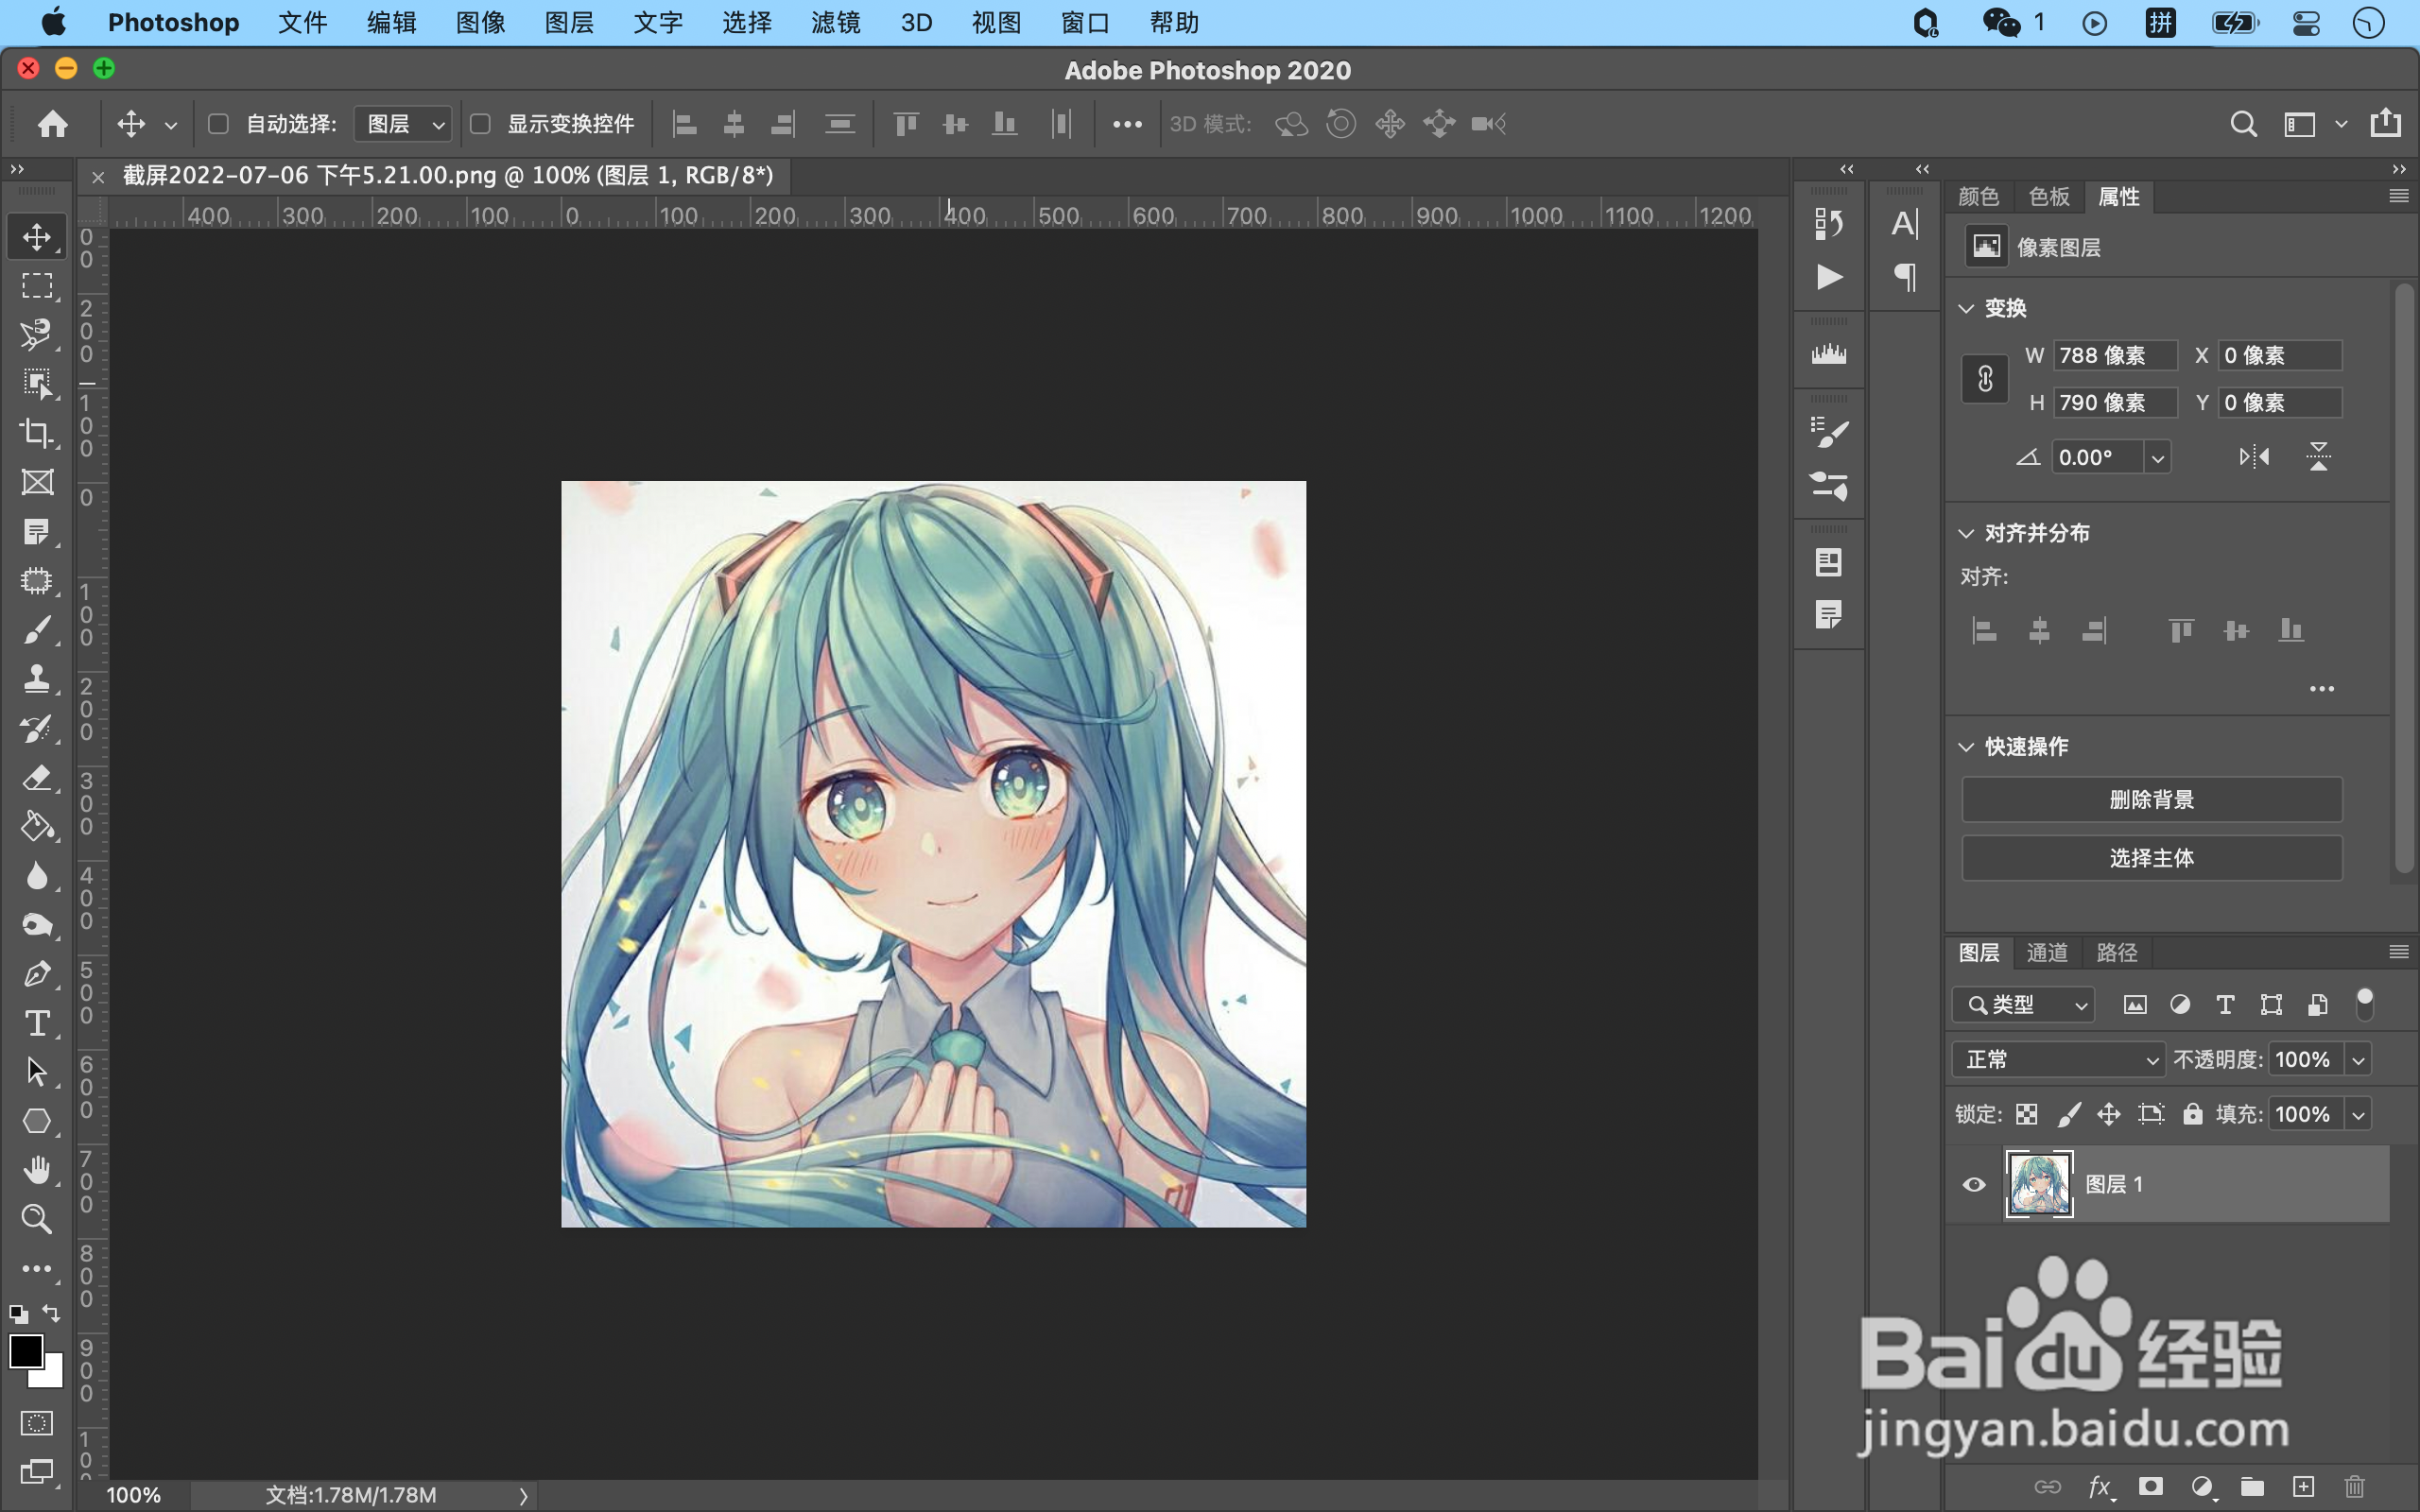Image resolution: width=2420 pixels, height=1512 pixels.
Task: Click the share icon at top right
Action: [2385, 123]
